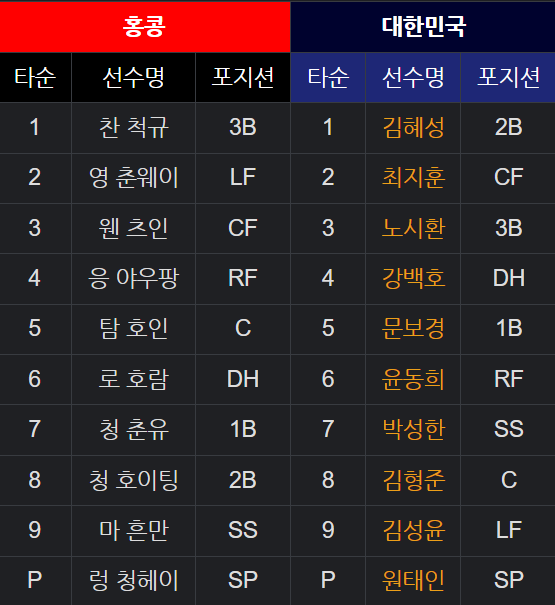Select DH position next to 강백호

point(508,278)
